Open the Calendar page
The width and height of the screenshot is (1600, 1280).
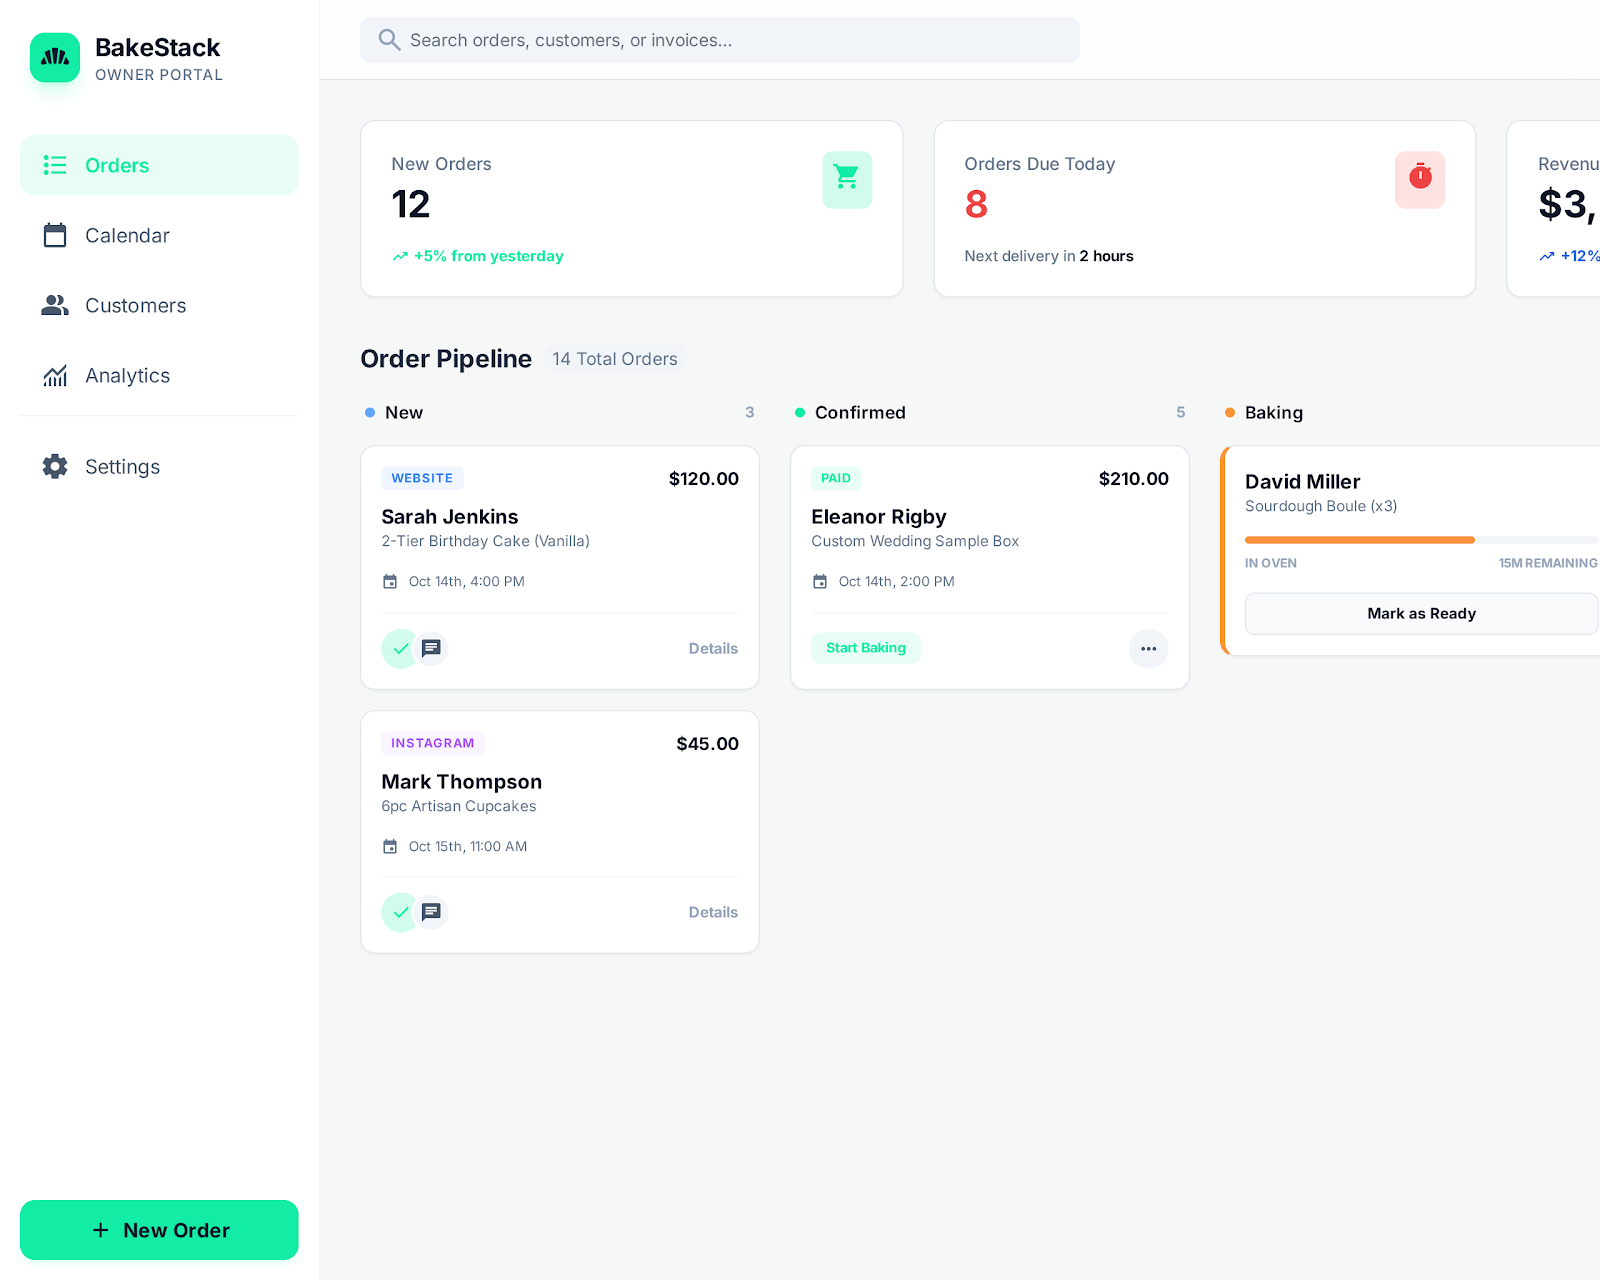(127, 236)
